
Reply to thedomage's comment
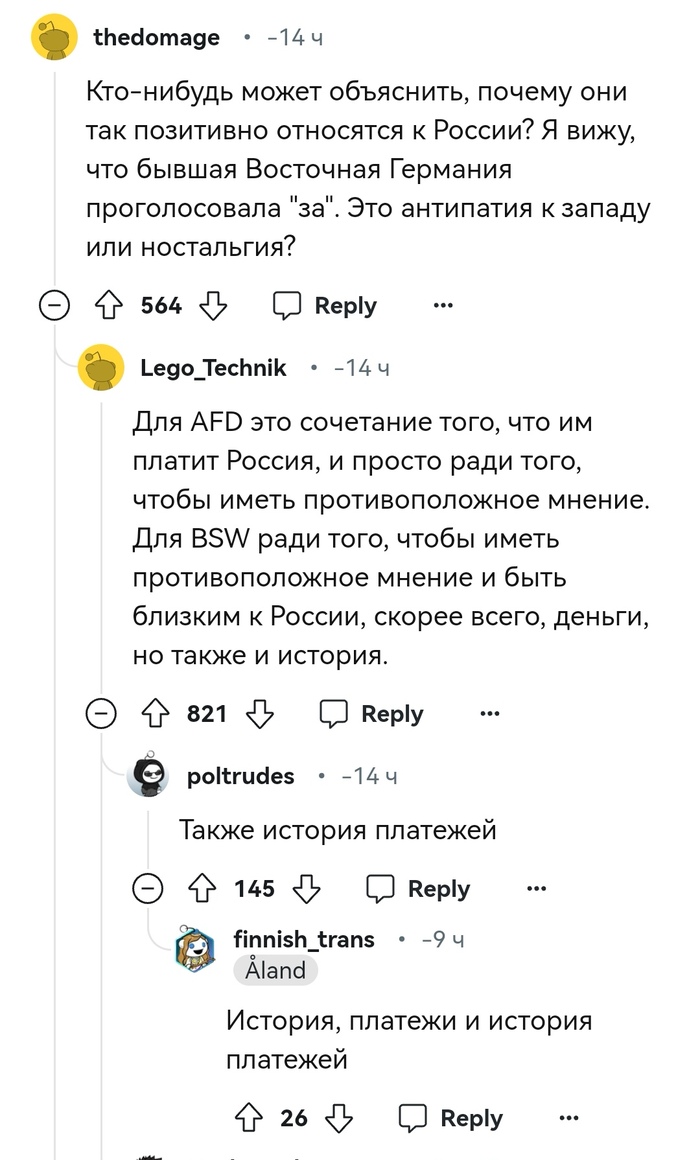(x=326, y=306)
